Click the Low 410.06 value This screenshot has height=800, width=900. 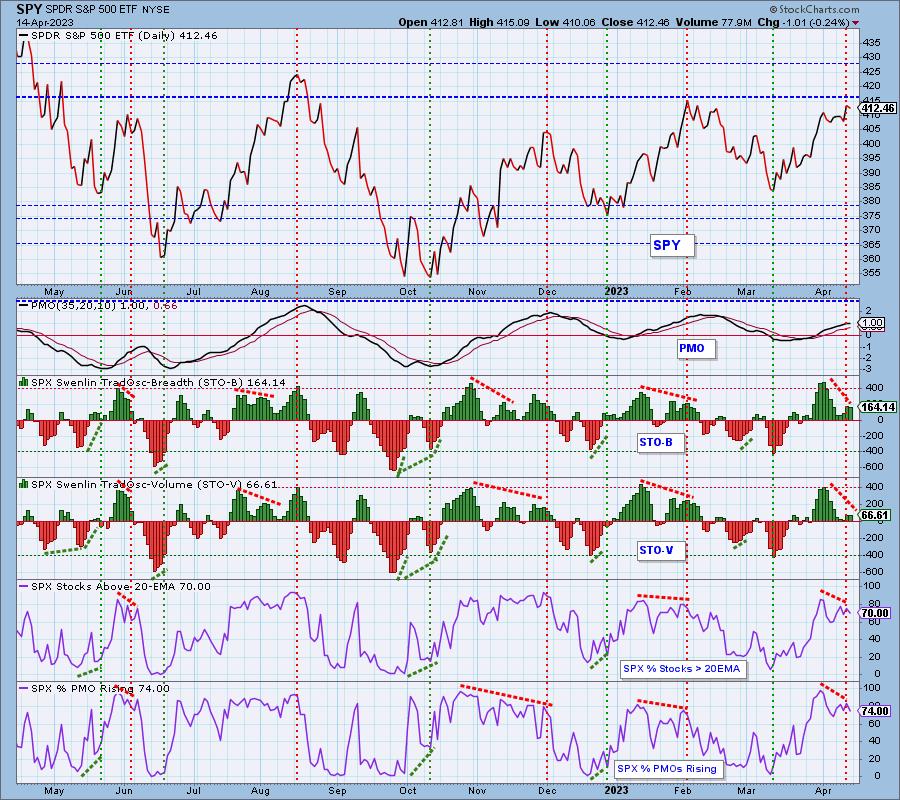click(x=566, y=22)
